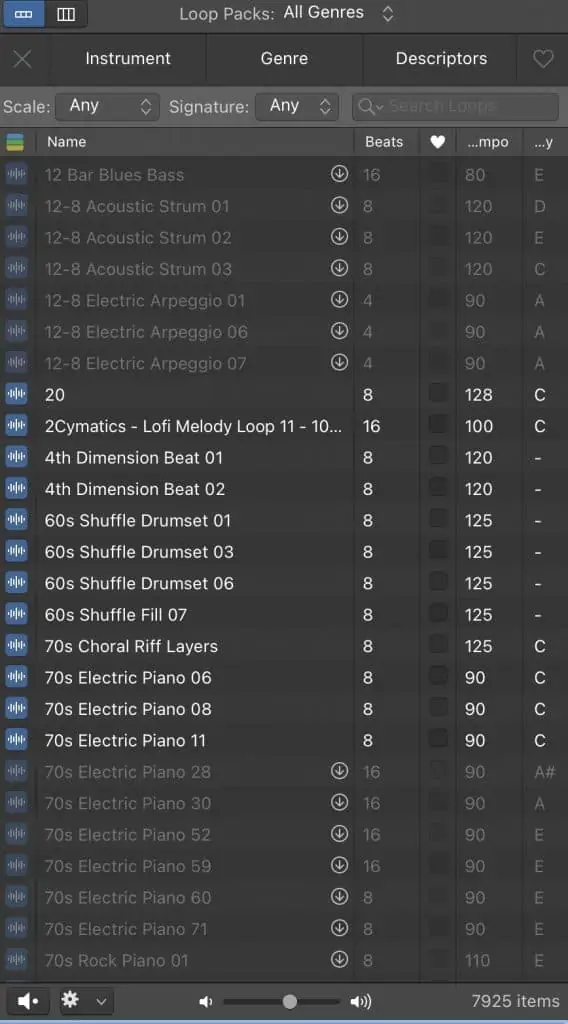Click speaker preview icon at bottom left
The width and height of the screenshot is (568, 1024).
tap(27, 1000)
